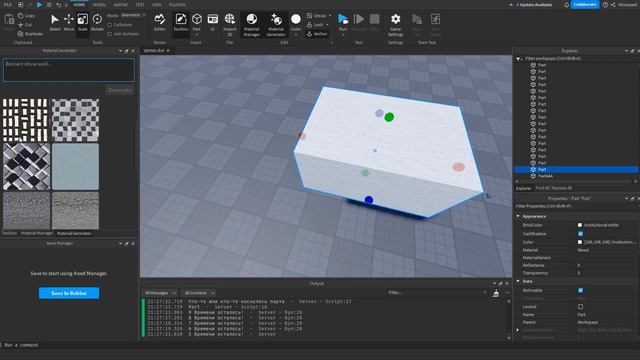Image resolution: width=640 pixels, height=360 pixels.
Task: Activate the Scale tool
Action: point(82,22)
